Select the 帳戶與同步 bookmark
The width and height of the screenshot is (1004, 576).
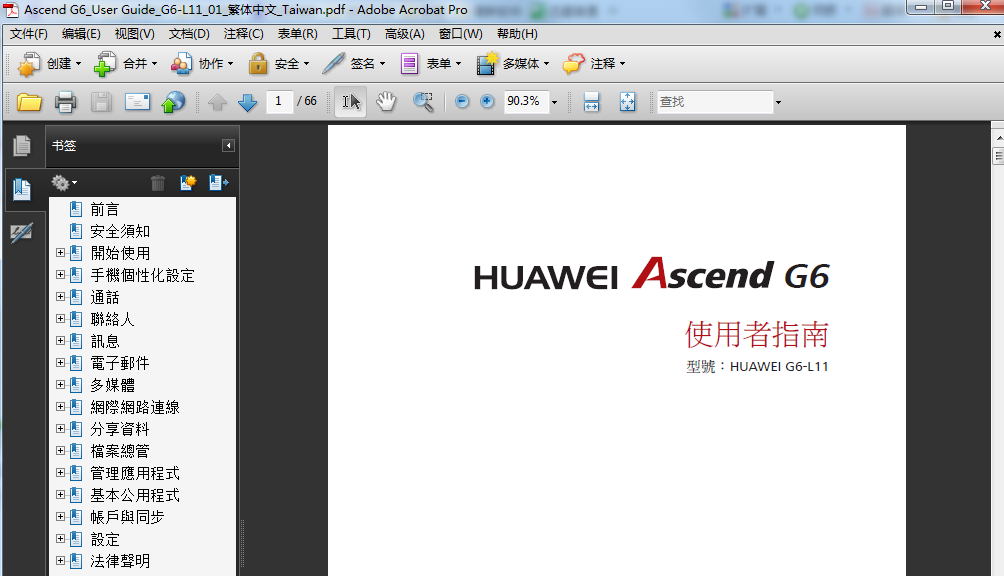[127, 516]
